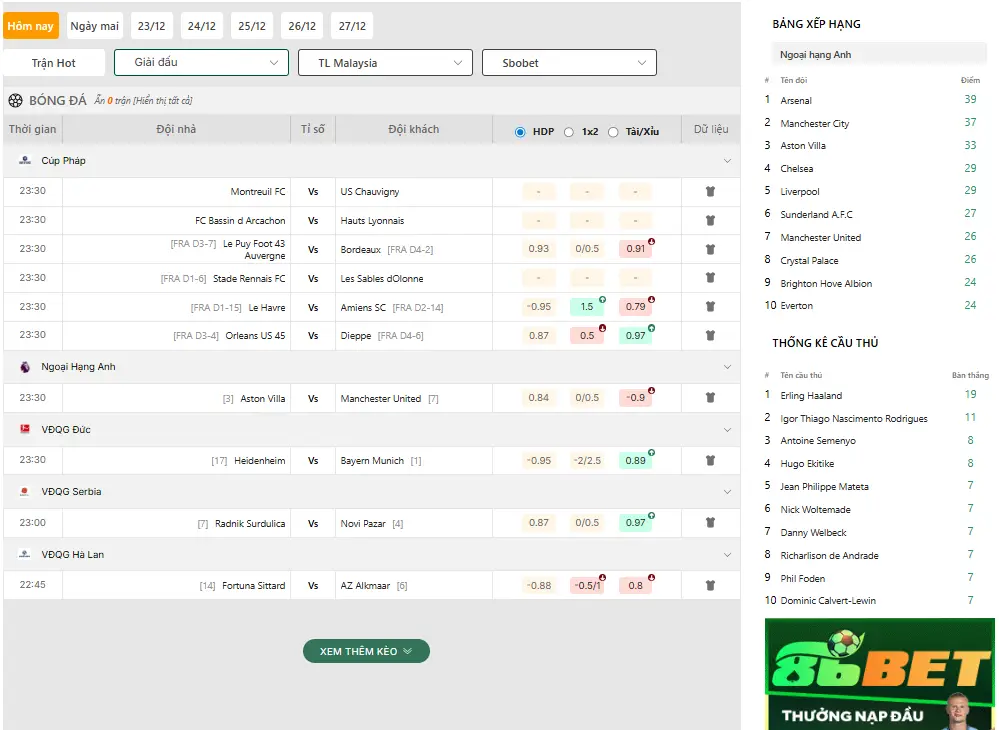Click jersey icon for Radnik Surdulica match
The image size is (999, 730).
coord(710,523)
